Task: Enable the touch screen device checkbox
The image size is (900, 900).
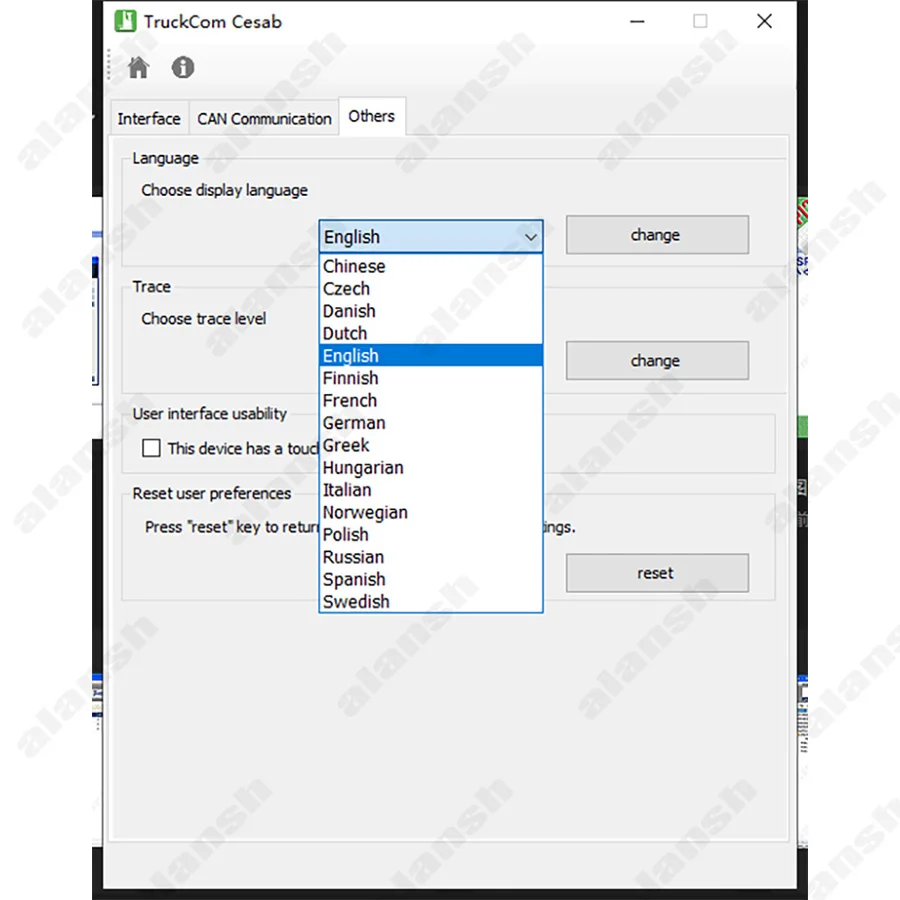Action: (151, 448)
